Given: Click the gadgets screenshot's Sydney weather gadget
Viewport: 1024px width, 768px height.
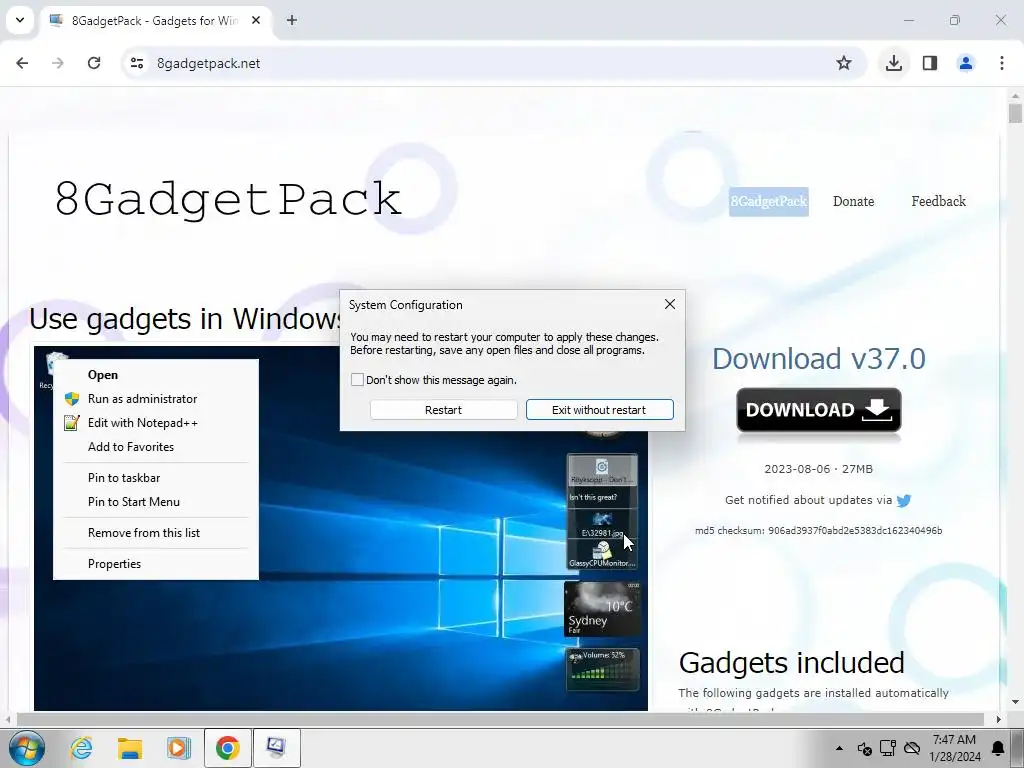Looking at the screenshot, I should click(602, 609).
